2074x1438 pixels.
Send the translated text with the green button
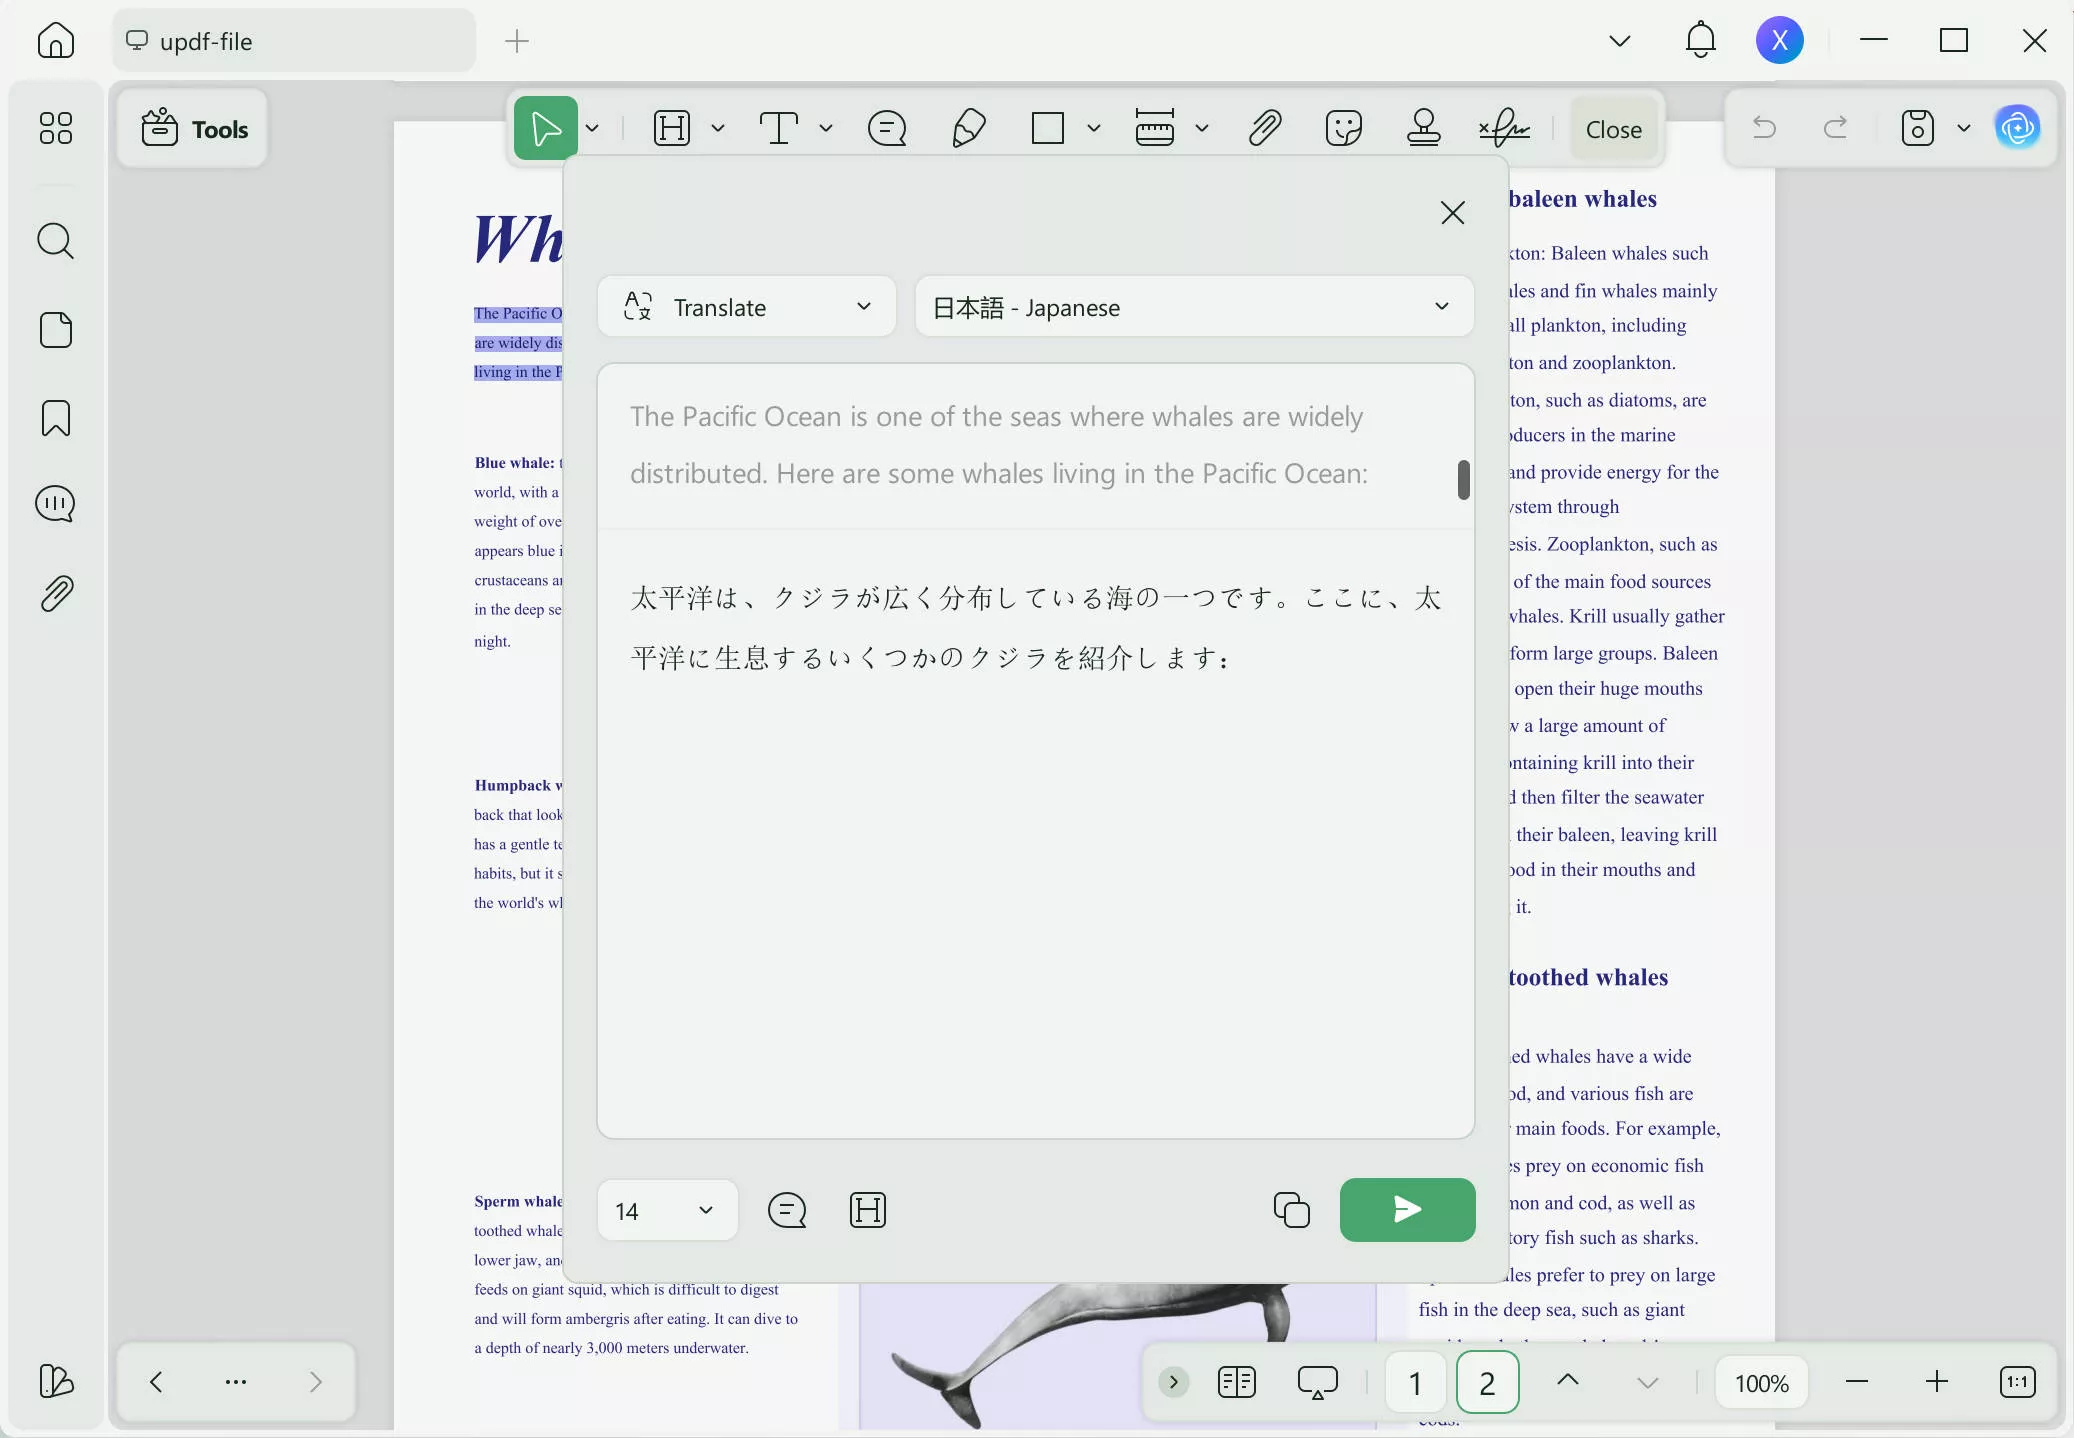tap(1406, 1210)
